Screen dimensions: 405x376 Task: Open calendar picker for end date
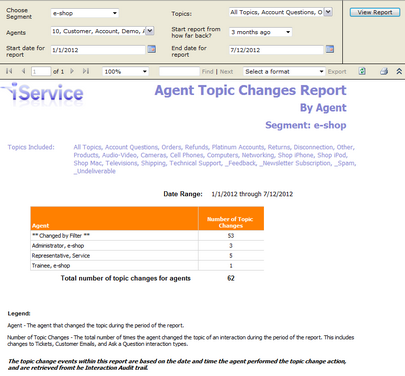[330, 49]
